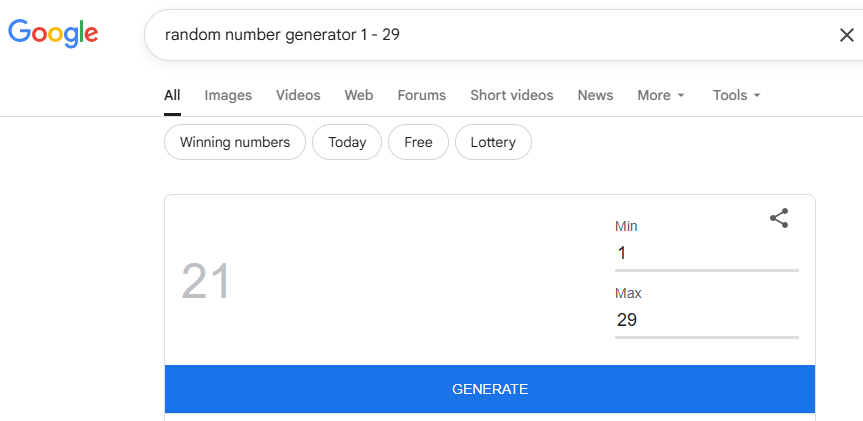Click the Max value input field
Viewport: 863px width, 421px height.
706,320
